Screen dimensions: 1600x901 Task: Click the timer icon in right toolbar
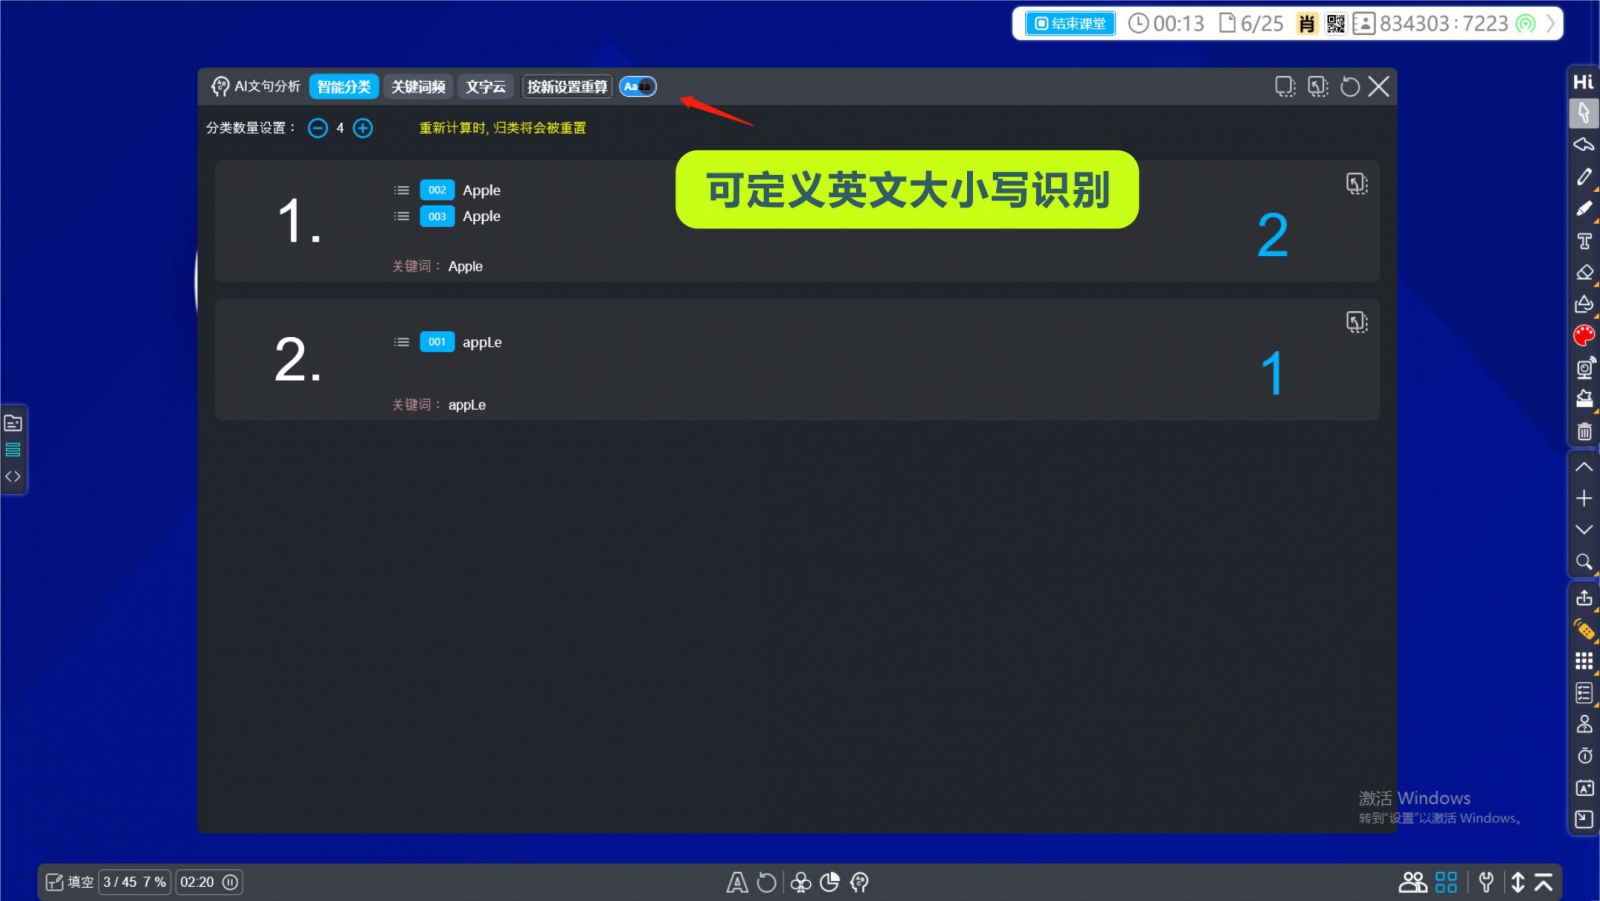(x=1584, y=756)
